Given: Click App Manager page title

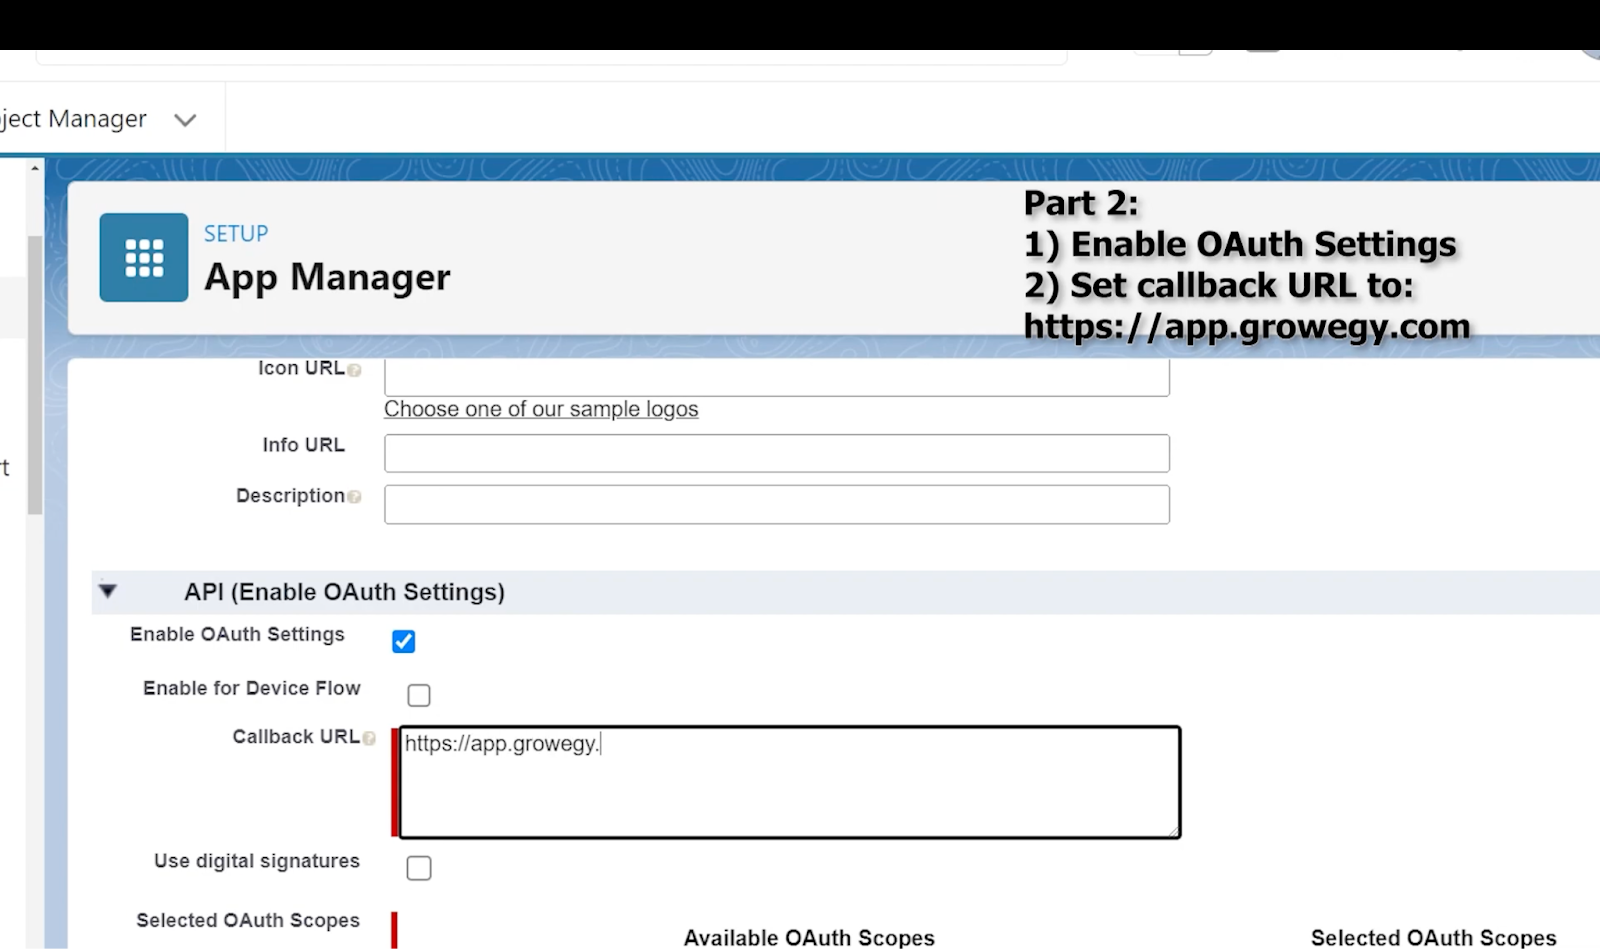Looking at the screenshot, I should [327, 277].
